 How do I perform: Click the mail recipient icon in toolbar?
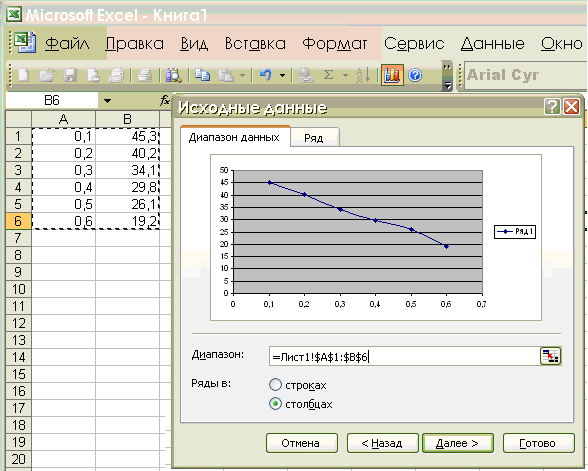tap(116, 75)
